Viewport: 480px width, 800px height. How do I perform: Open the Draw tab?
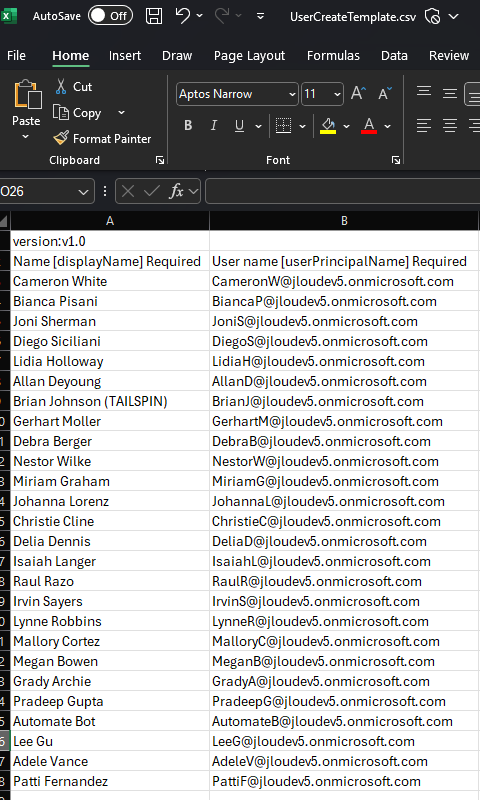(177, 56)
